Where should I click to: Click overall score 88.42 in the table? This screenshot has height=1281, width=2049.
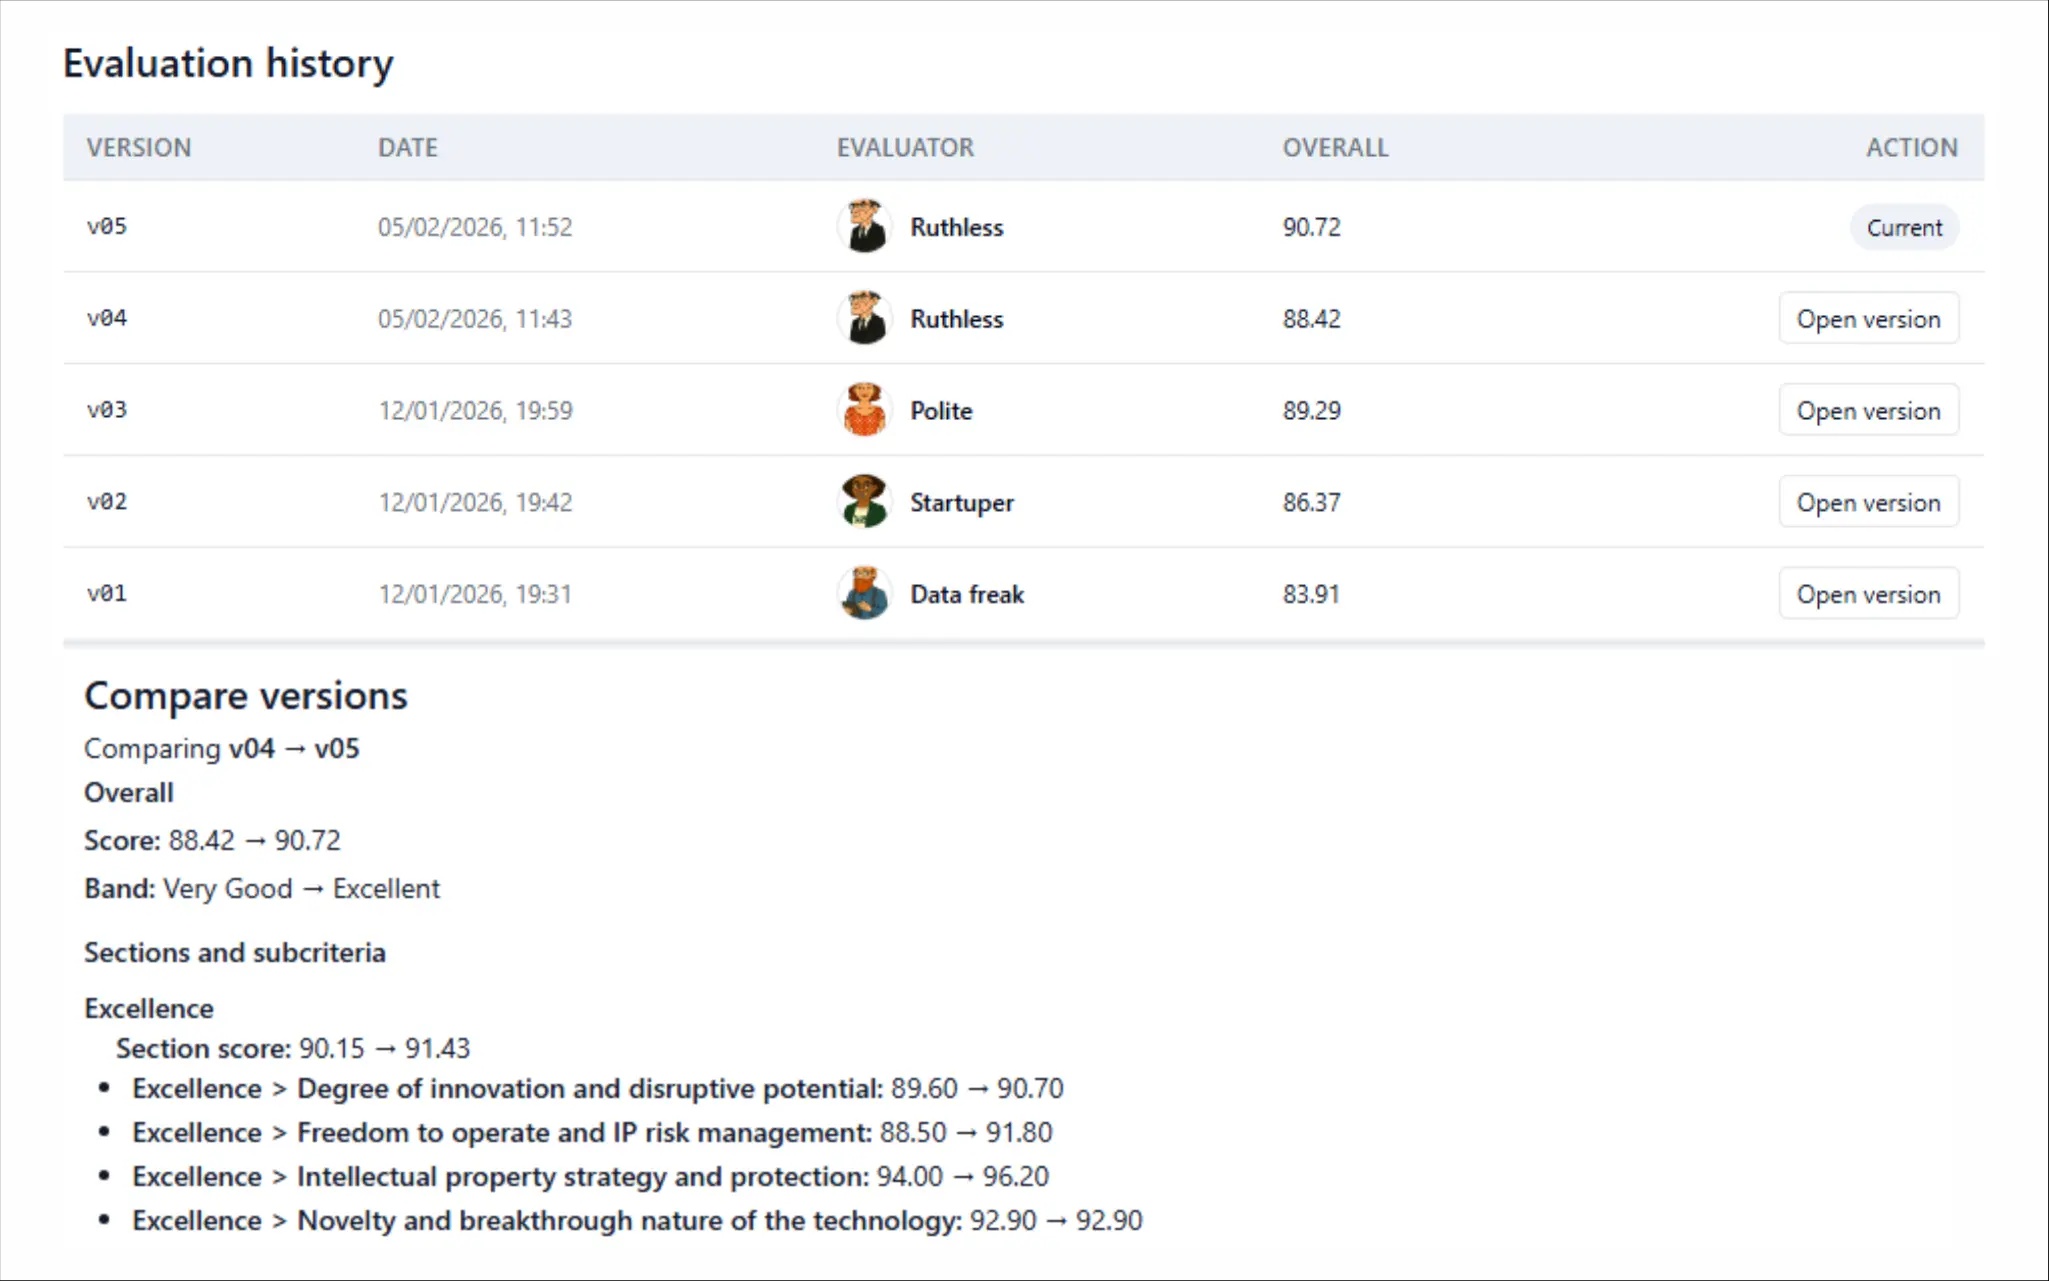(1311, 319)
